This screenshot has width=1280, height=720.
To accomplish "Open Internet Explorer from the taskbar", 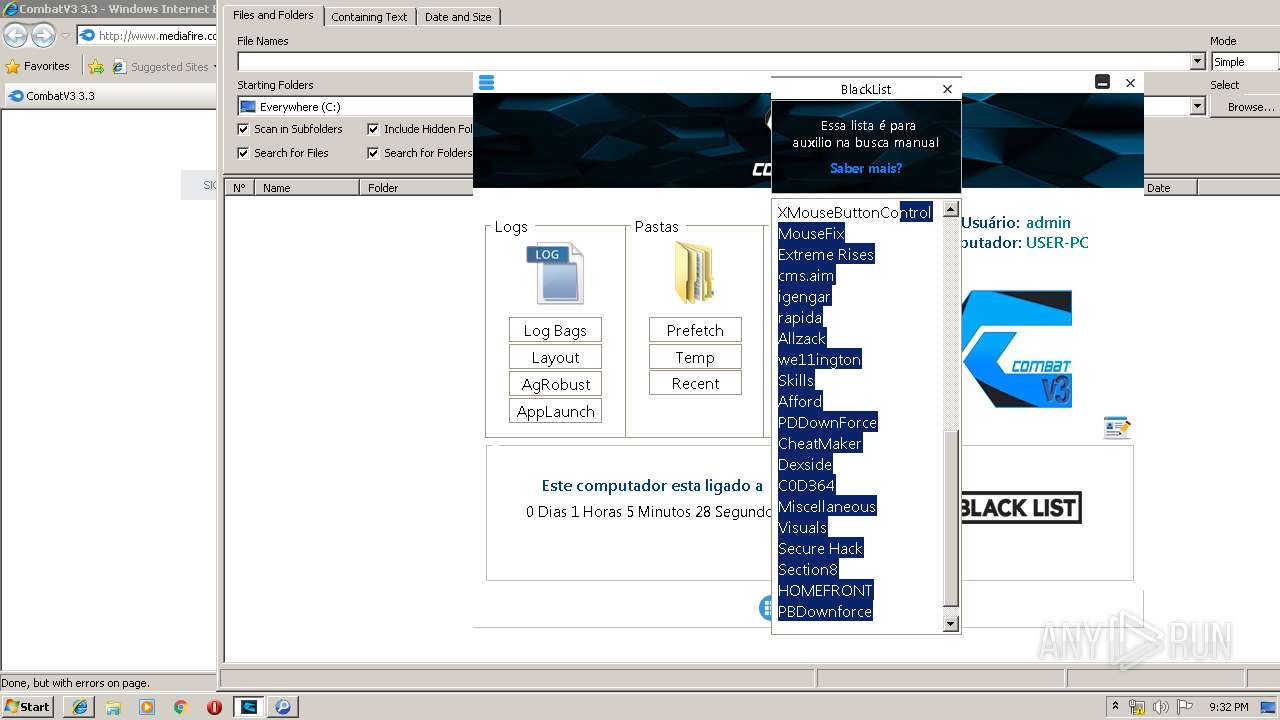I will pos(79,707).
